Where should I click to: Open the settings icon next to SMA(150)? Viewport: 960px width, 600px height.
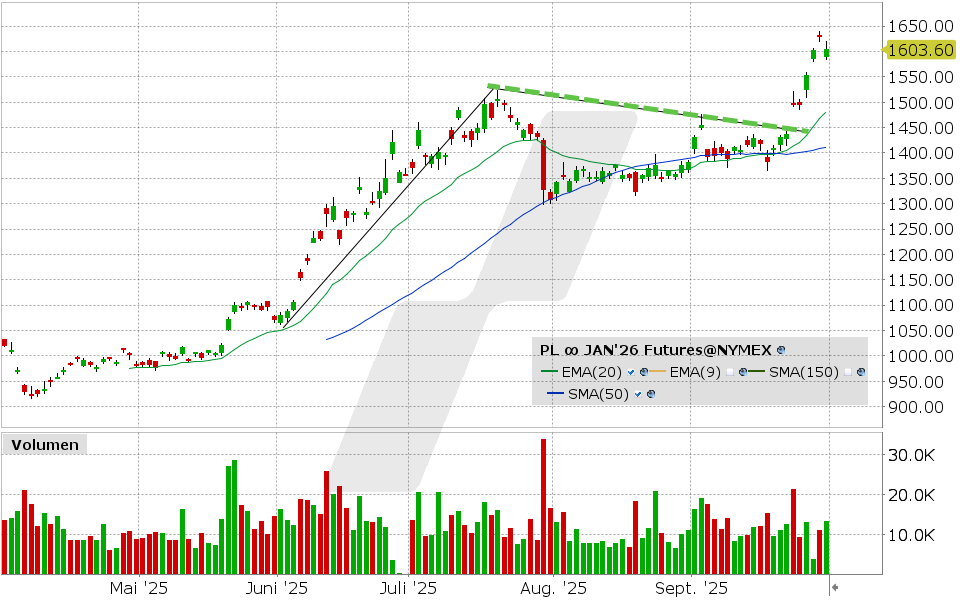tap(861, 373)
